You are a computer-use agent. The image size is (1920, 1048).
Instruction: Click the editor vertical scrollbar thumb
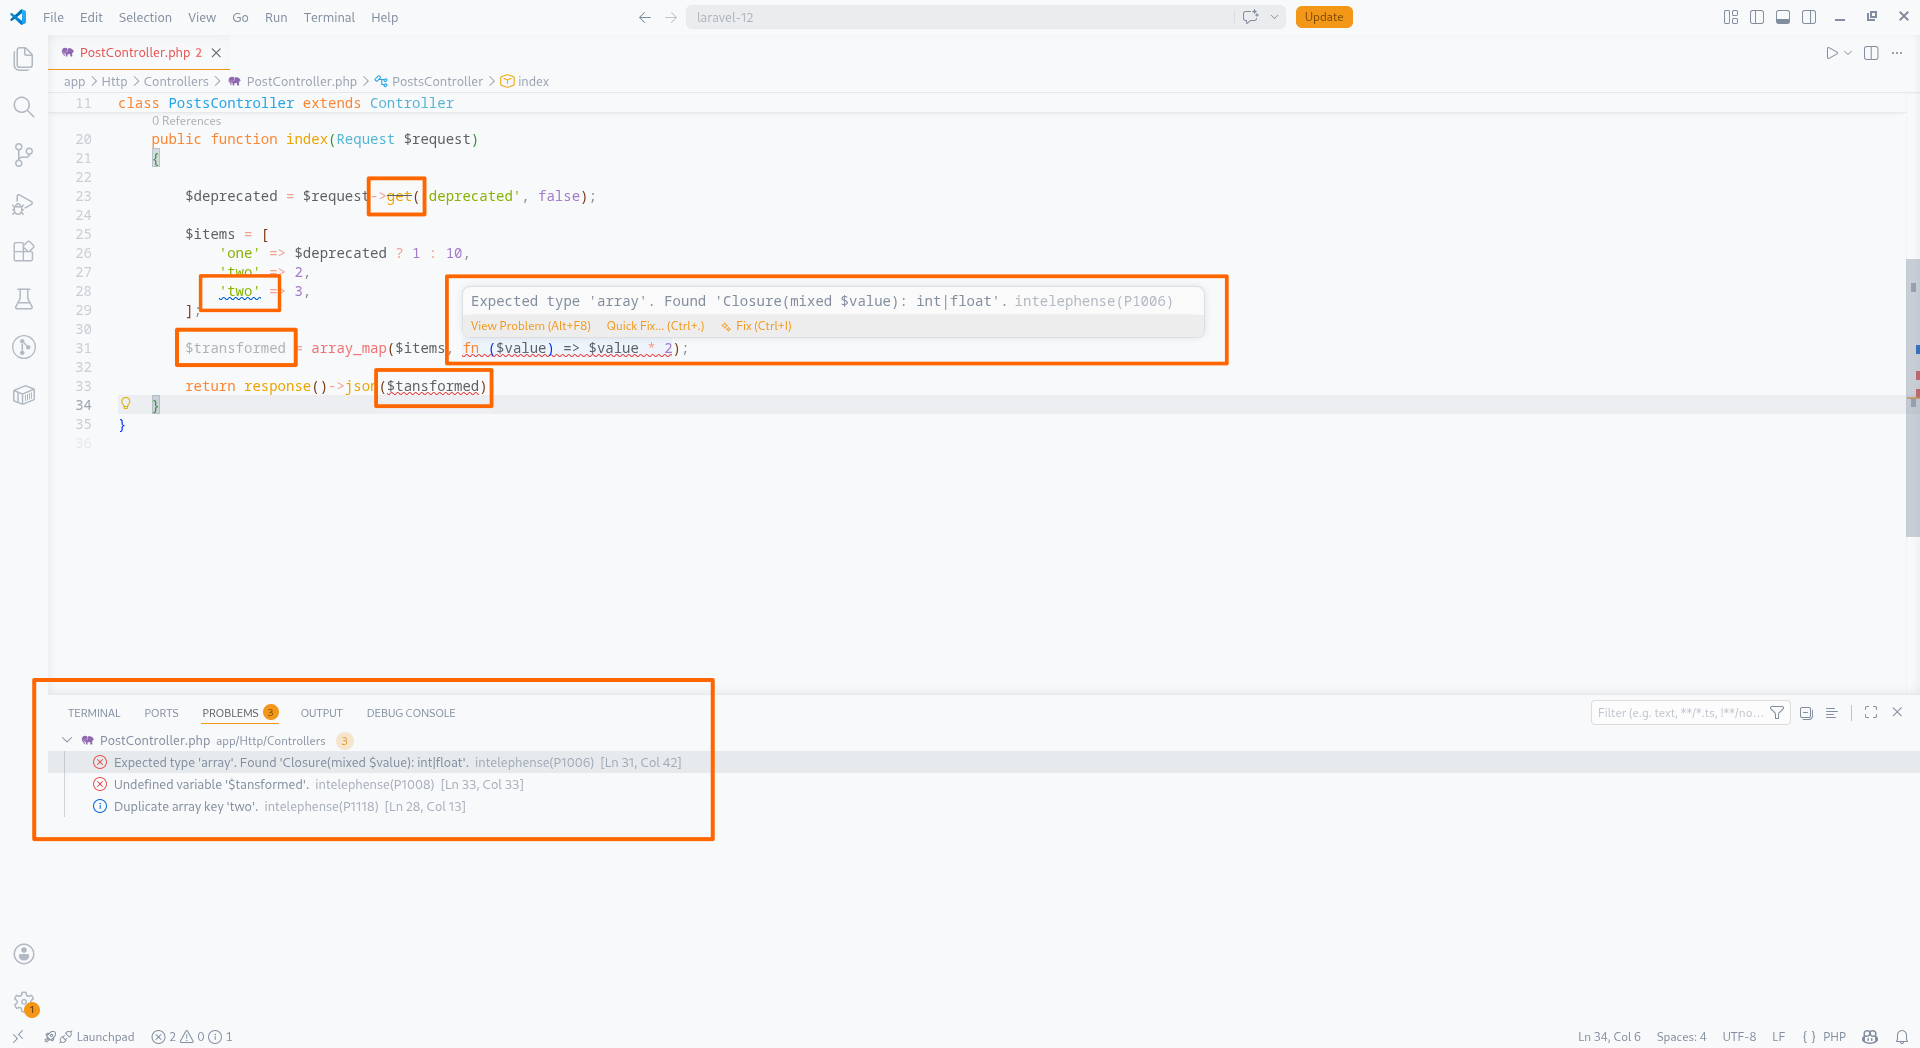tap(1912, 398)
